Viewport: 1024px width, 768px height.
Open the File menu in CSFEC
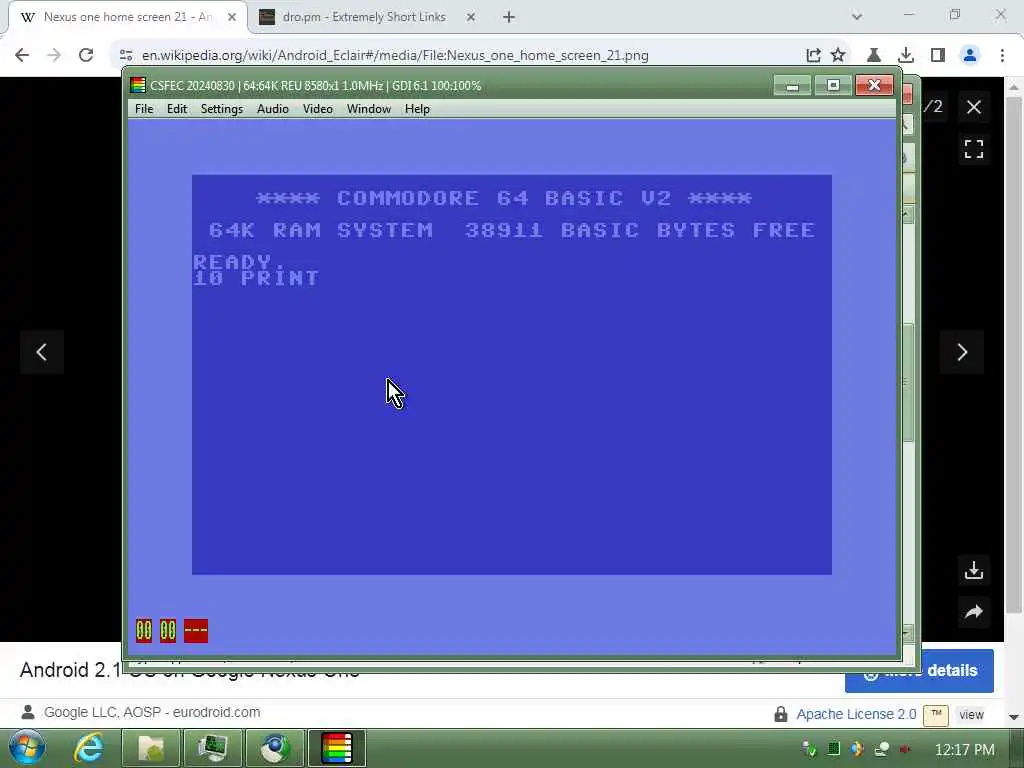click(144, 109)
